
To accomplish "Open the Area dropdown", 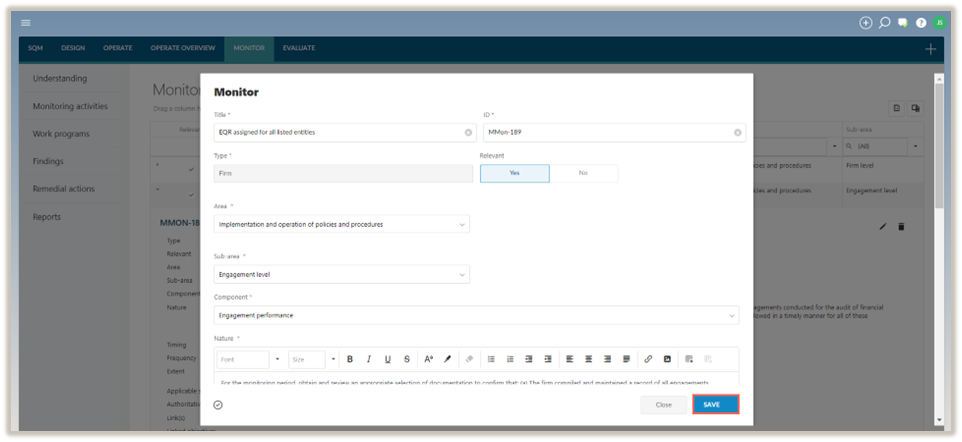I will [x=342, y=224].
